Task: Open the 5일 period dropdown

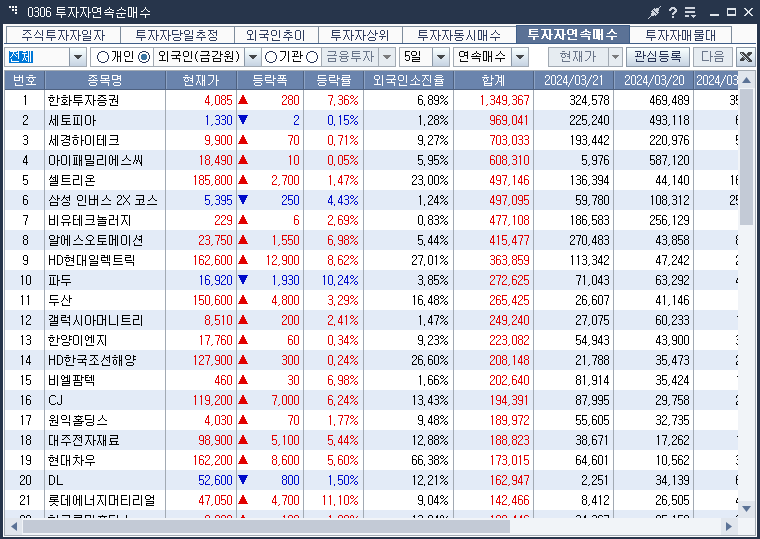Action: pyautogui.click(x=441, y=57)
